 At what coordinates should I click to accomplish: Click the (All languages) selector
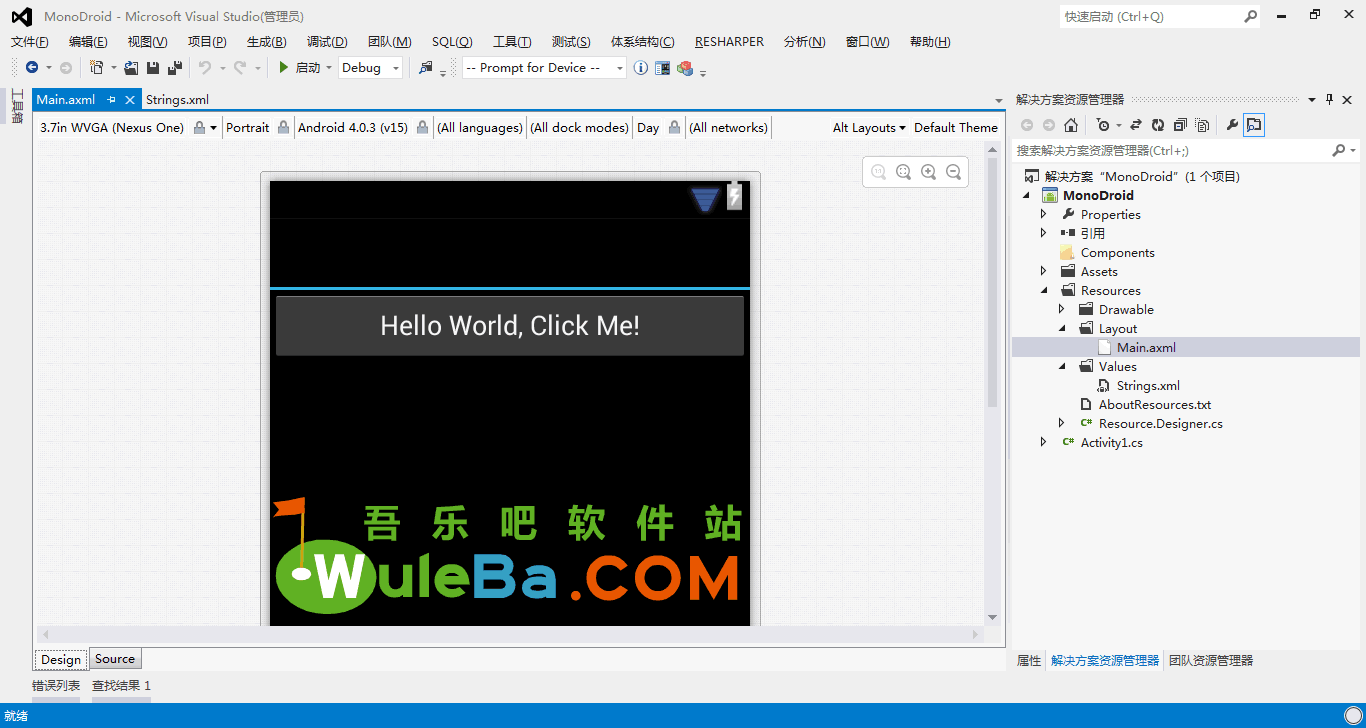pyautogui.click(x=480, y=127)
